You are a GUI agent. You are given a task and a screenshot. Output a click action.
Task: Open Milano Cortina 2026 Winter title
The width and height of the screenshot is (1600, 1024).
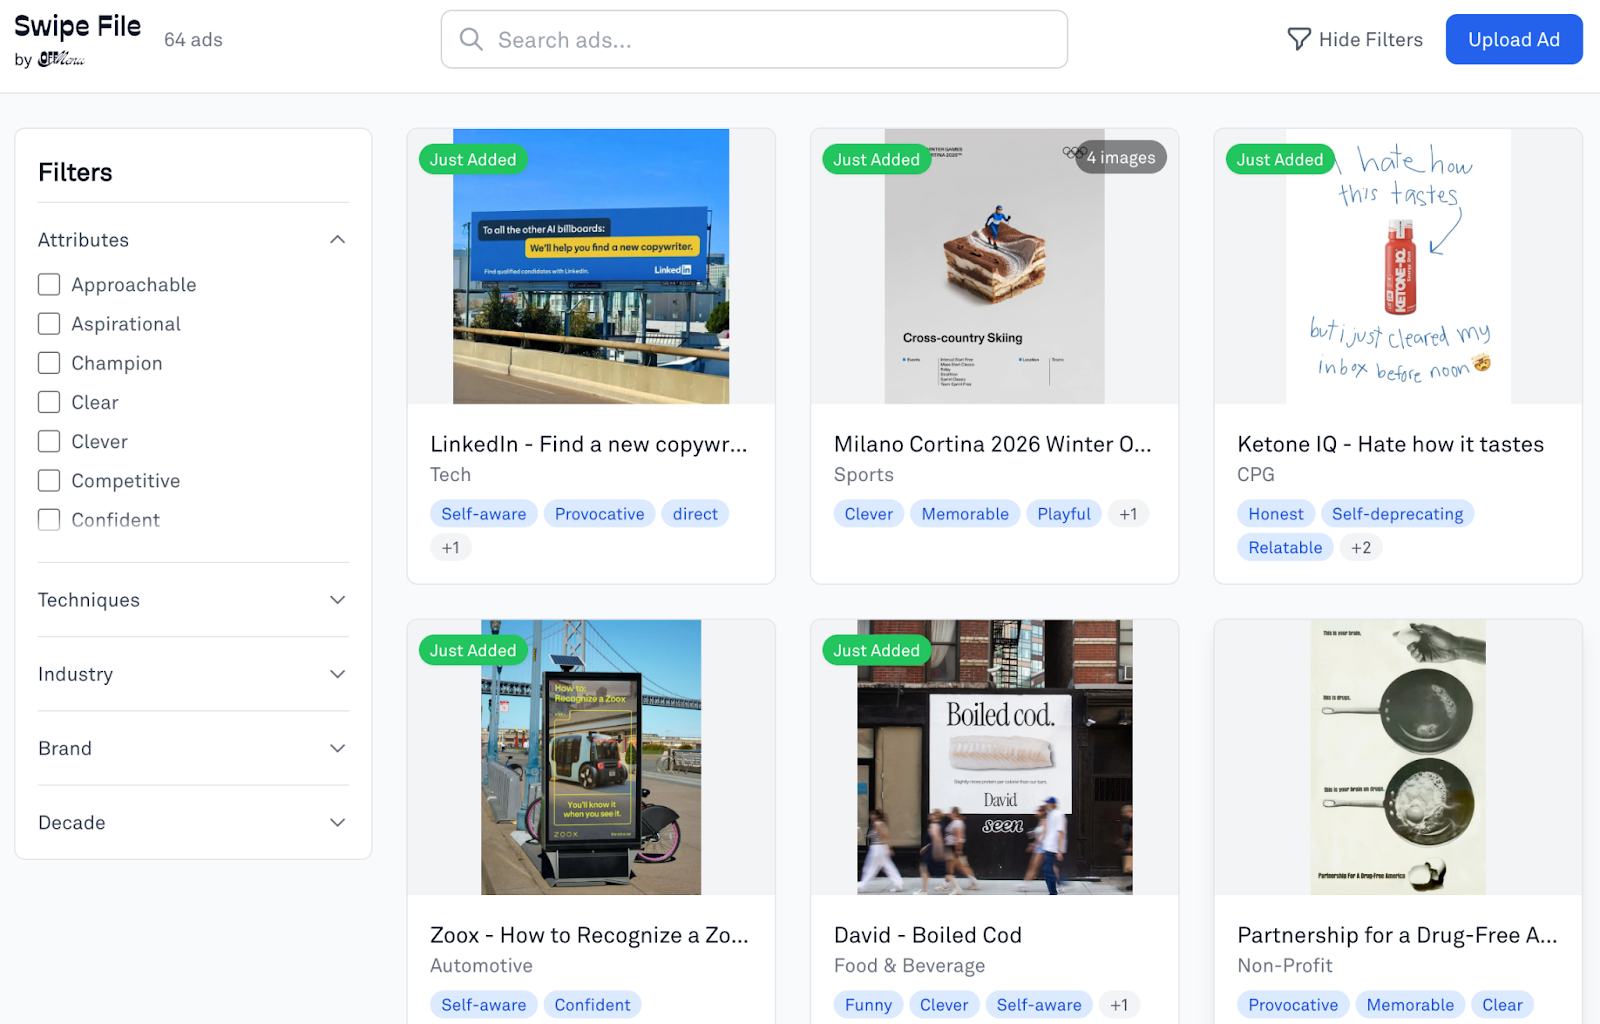(992, 444)
